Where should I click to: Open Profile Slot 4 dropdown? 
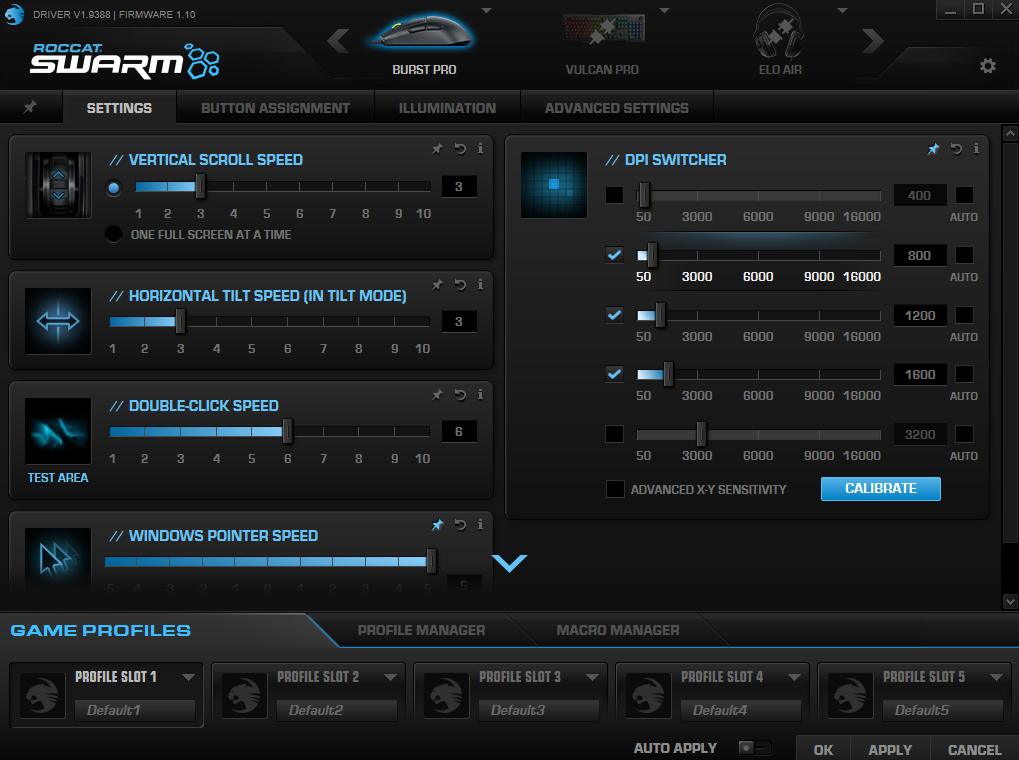794,677
